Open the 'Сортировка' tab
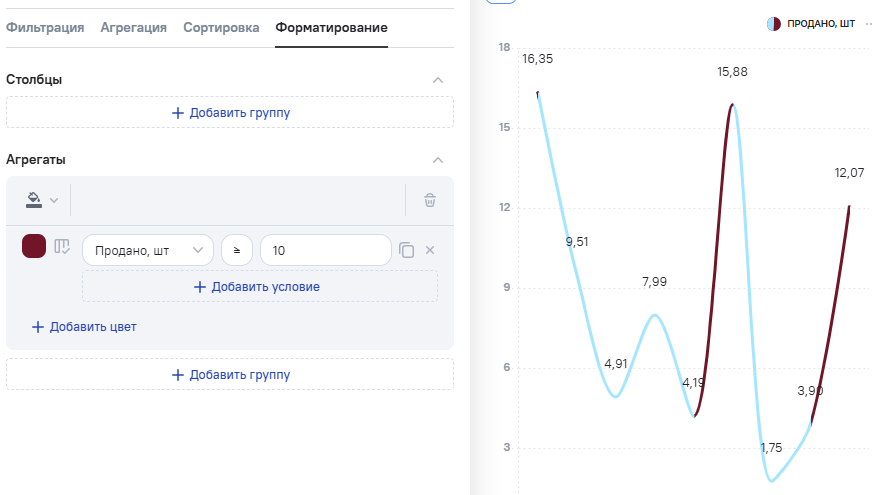The height and width of the screenshot is (495, 879). tap(221, 27)
